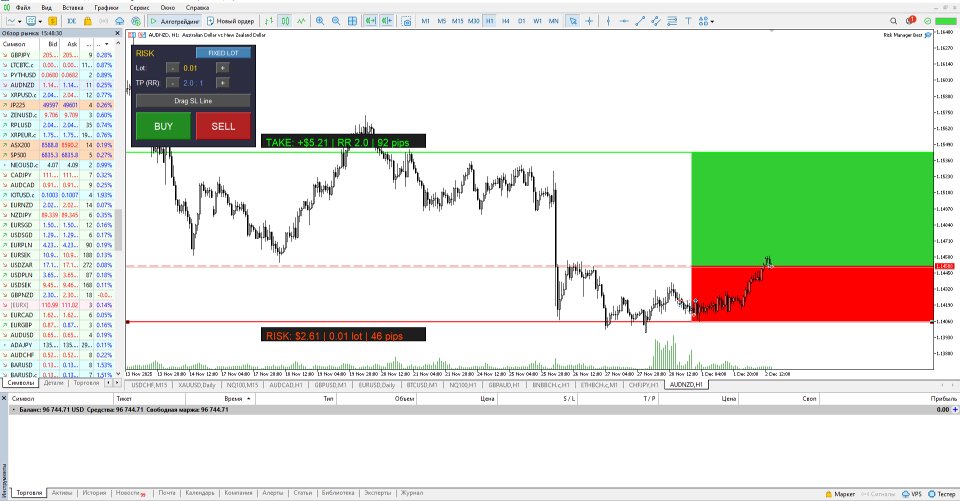Select the JP225 row in Market Watch
The image size is (960, 501).
pos(58,105)
